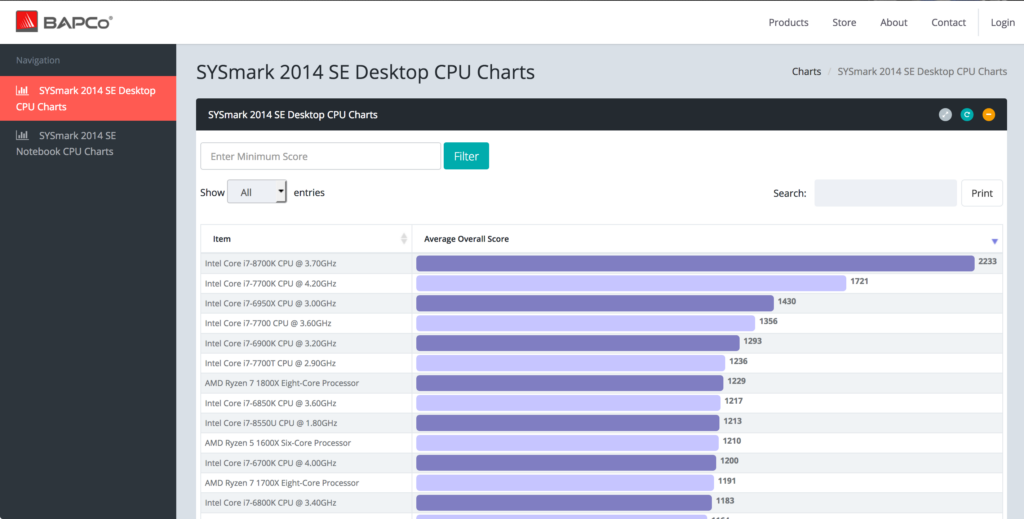The height and width of the screenshot is (519, 1024).
Task: Collapse panel with orange minus icon
Action: (x=989, y=115)
